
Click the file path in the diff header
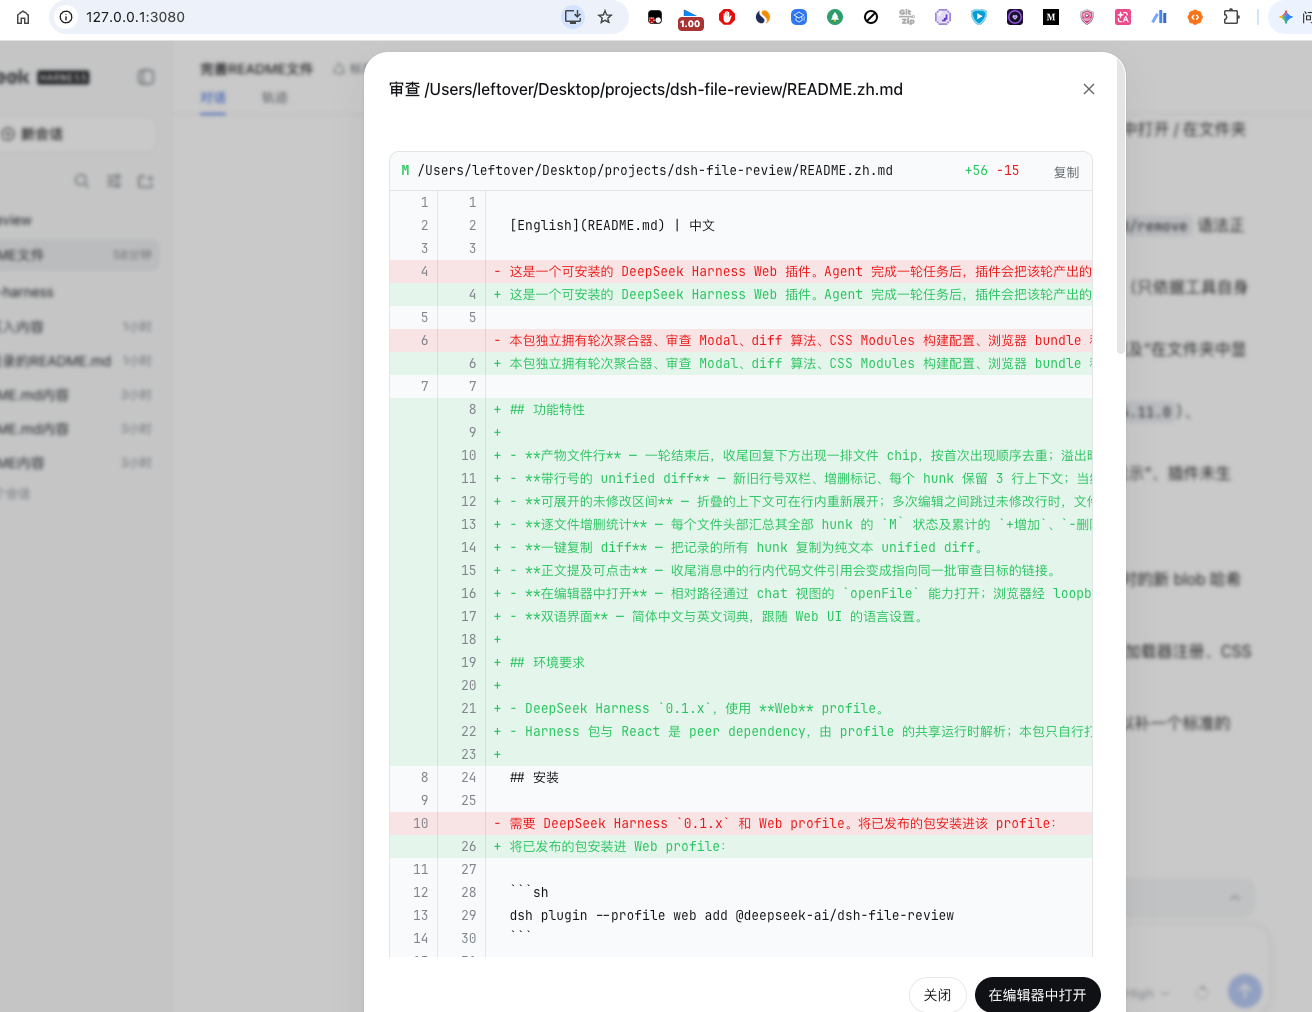pos(655,171)
